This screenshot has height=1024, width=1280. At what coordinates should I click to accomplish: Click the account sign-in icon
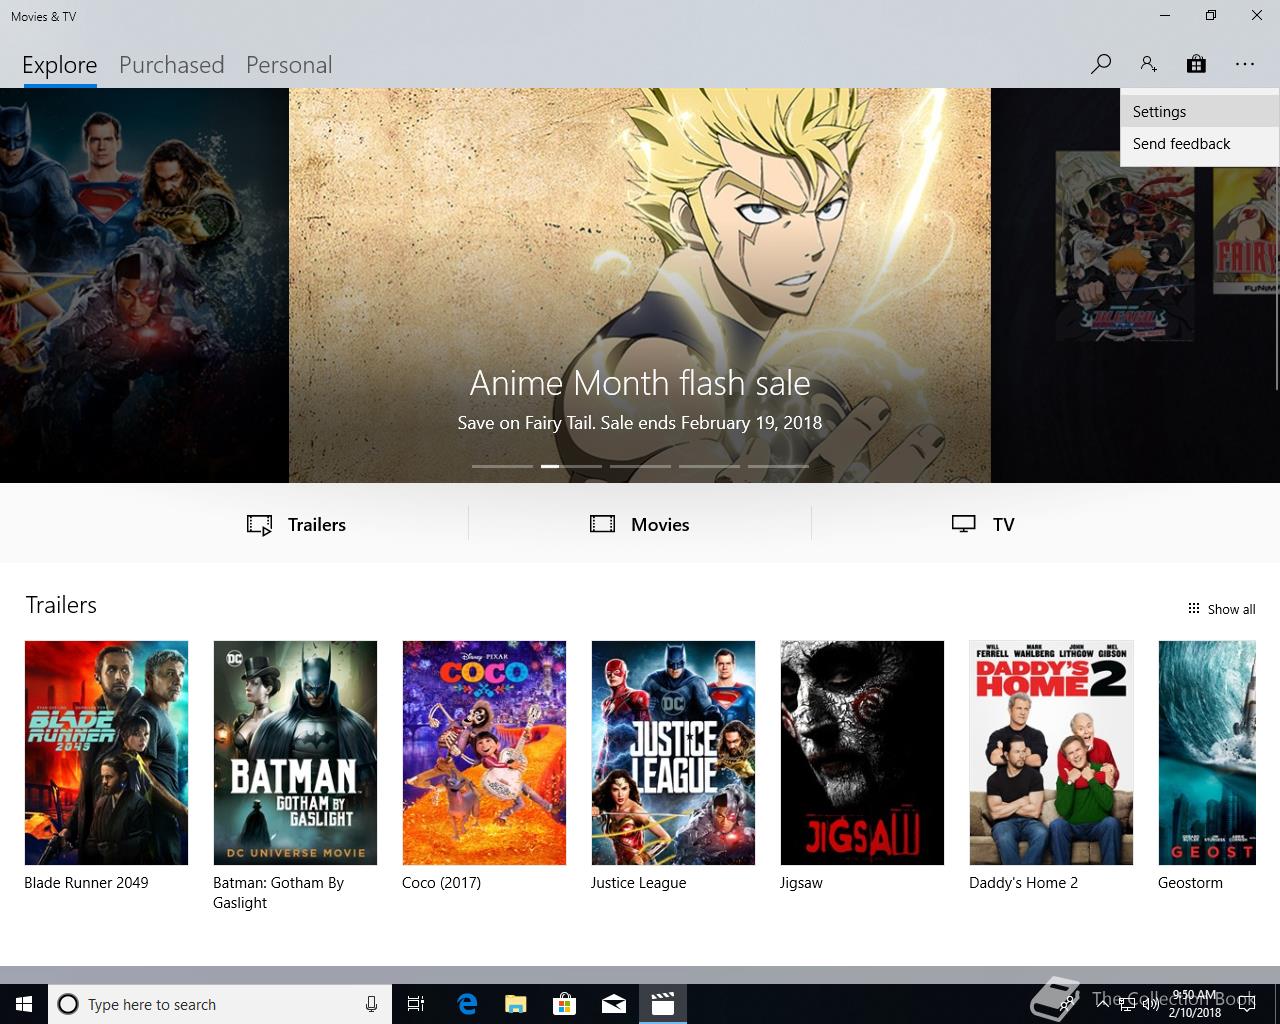(x=1148, y=64)
